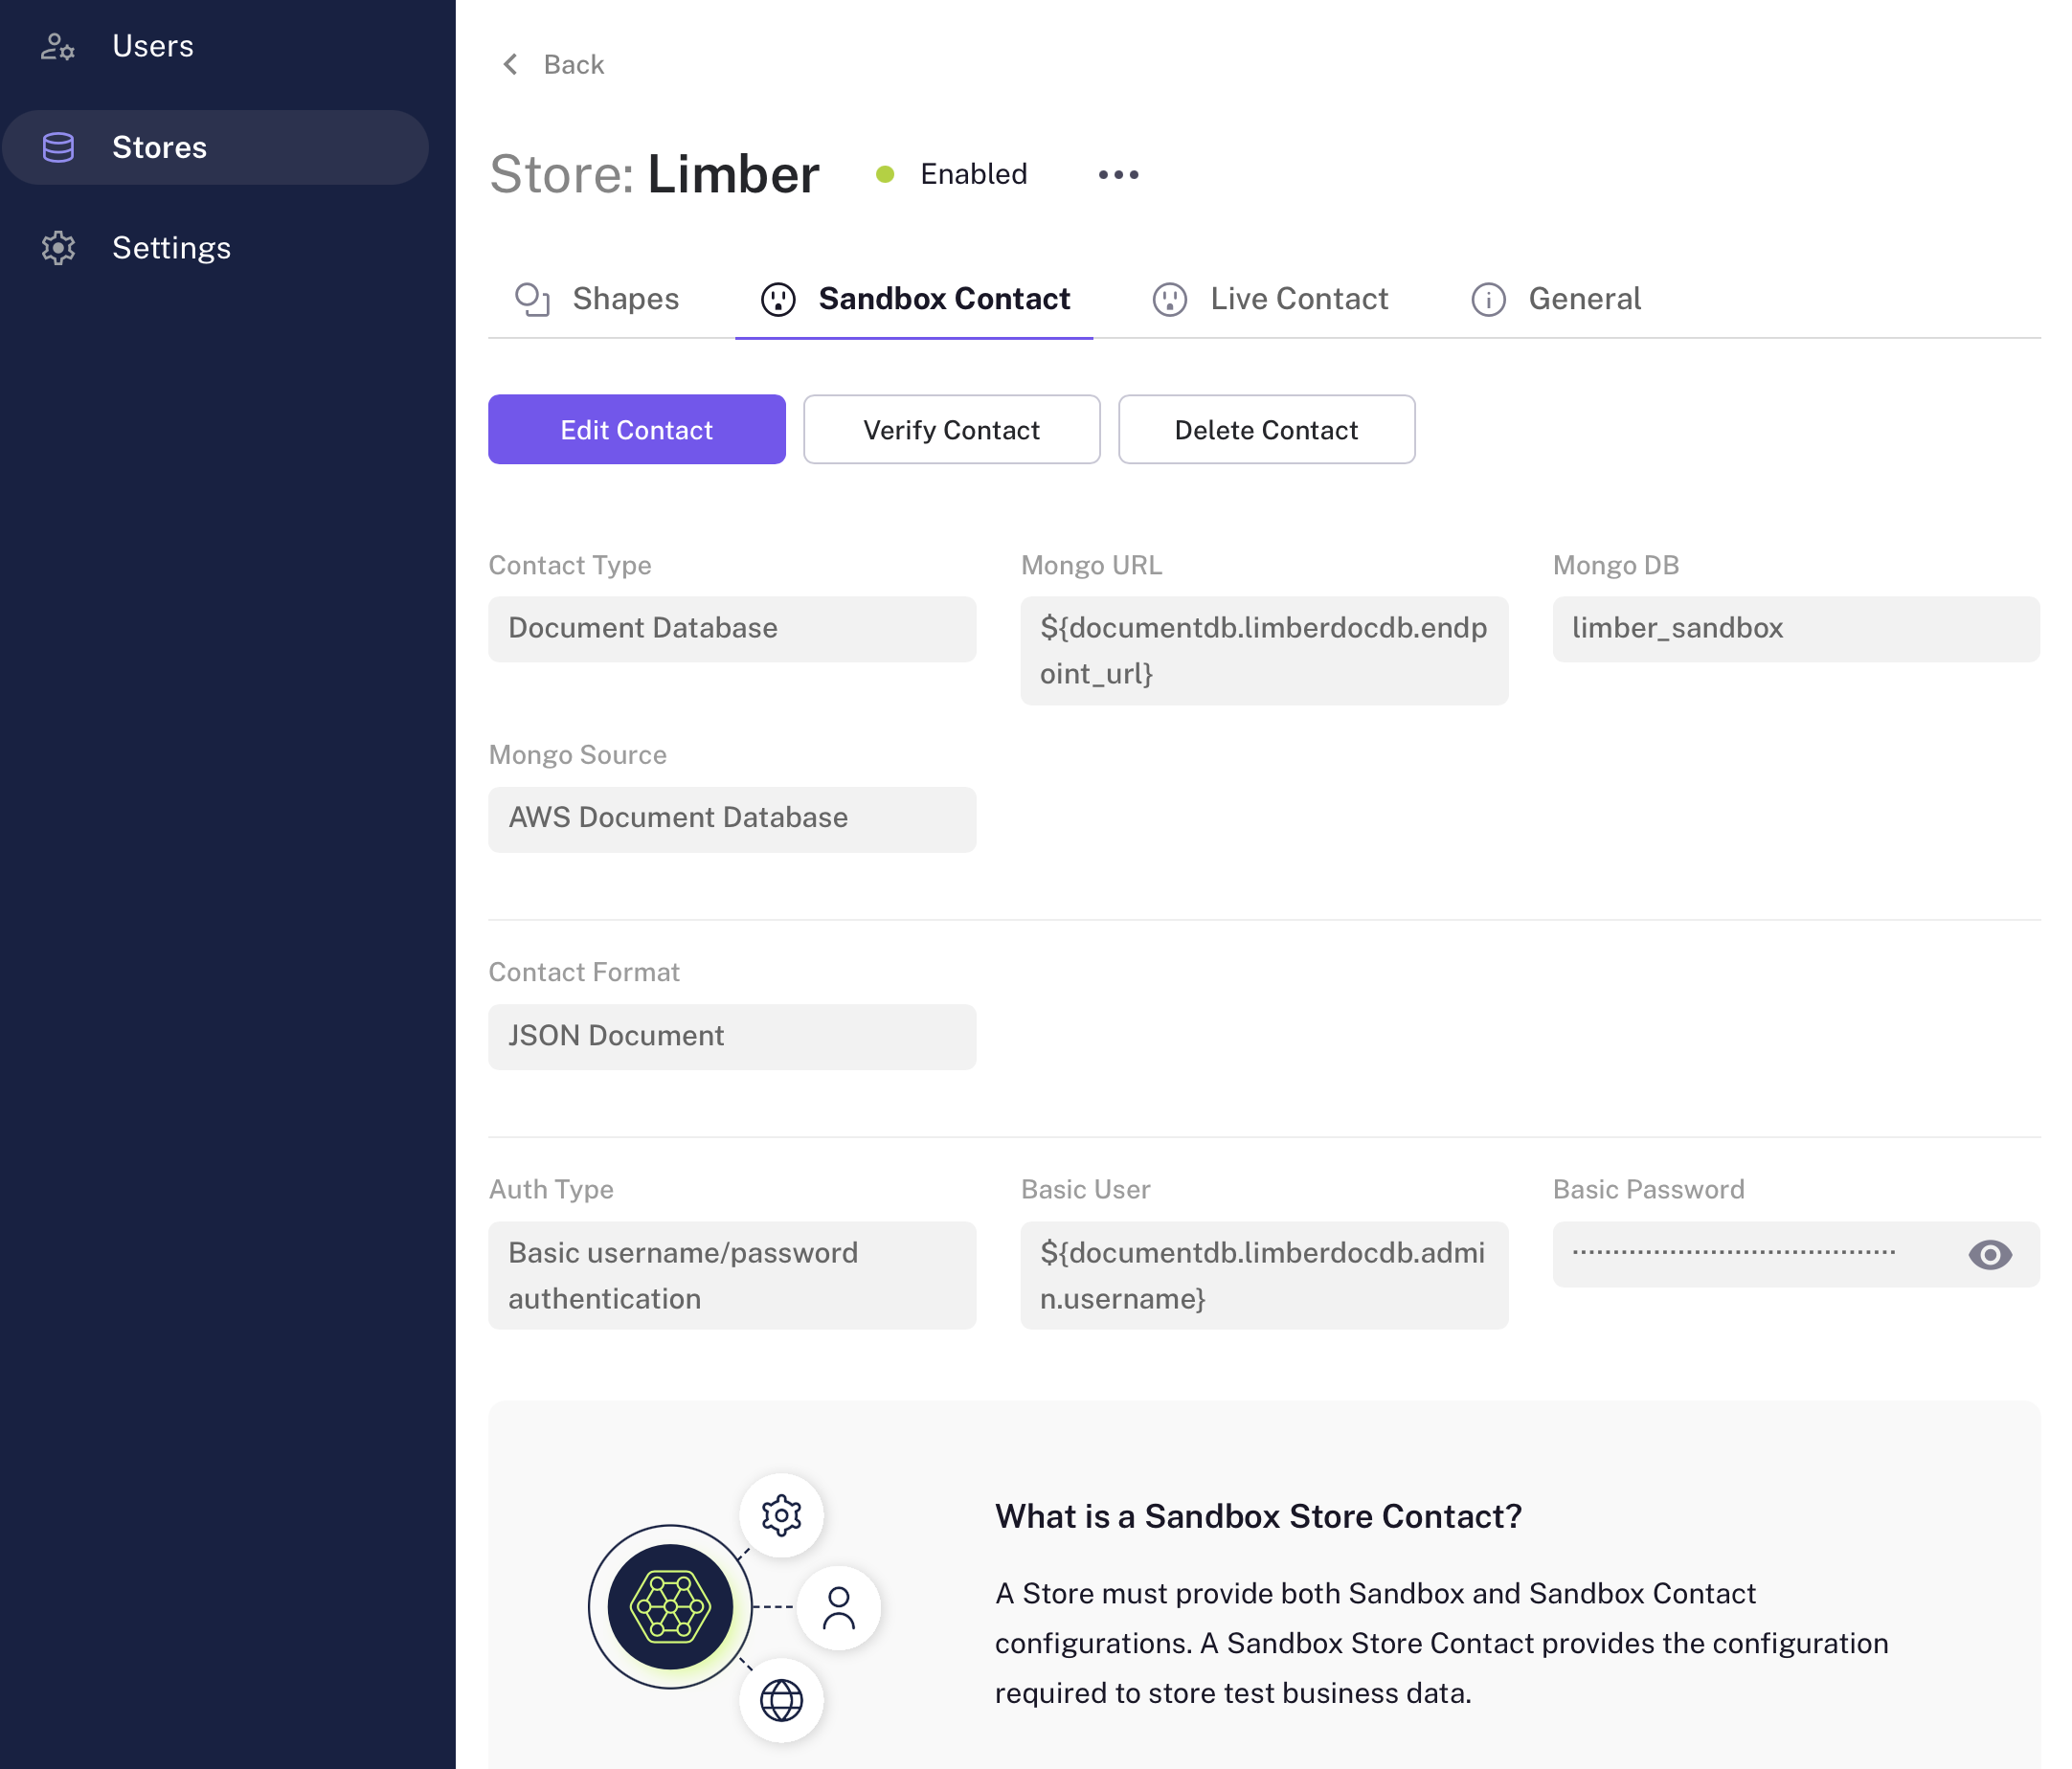Open Stores in the sidebar
Image resolution: width=2072 pixels, height=1769 pixels.
pos(216,147)
